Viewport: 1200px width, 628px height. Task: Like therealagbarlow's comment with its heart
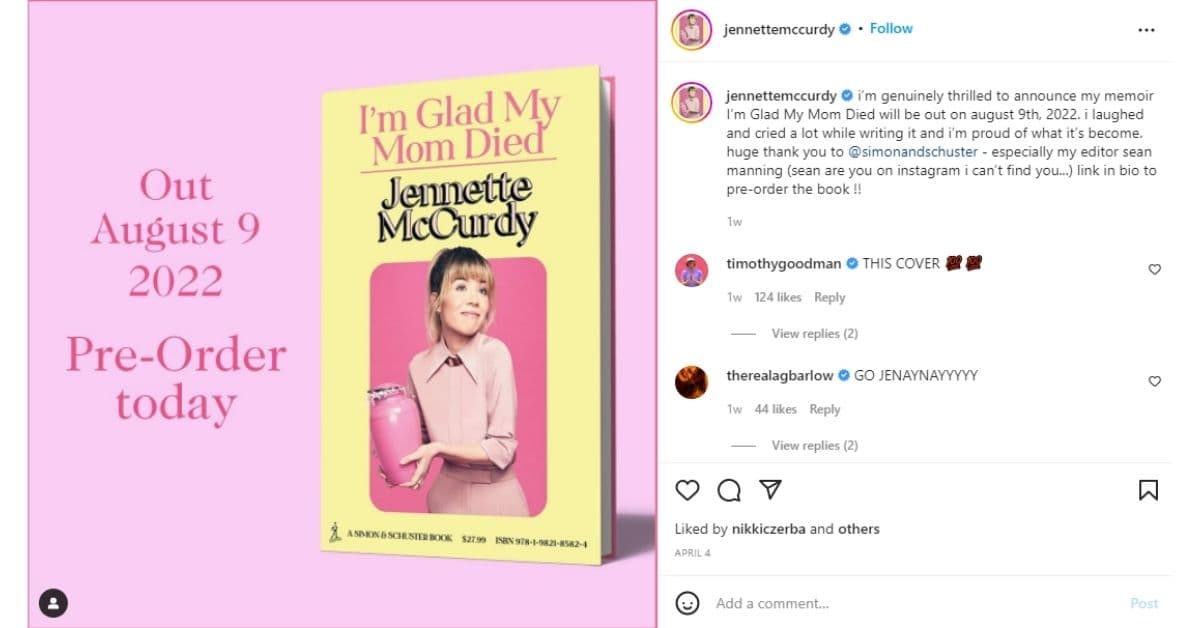coord(1155,381)
